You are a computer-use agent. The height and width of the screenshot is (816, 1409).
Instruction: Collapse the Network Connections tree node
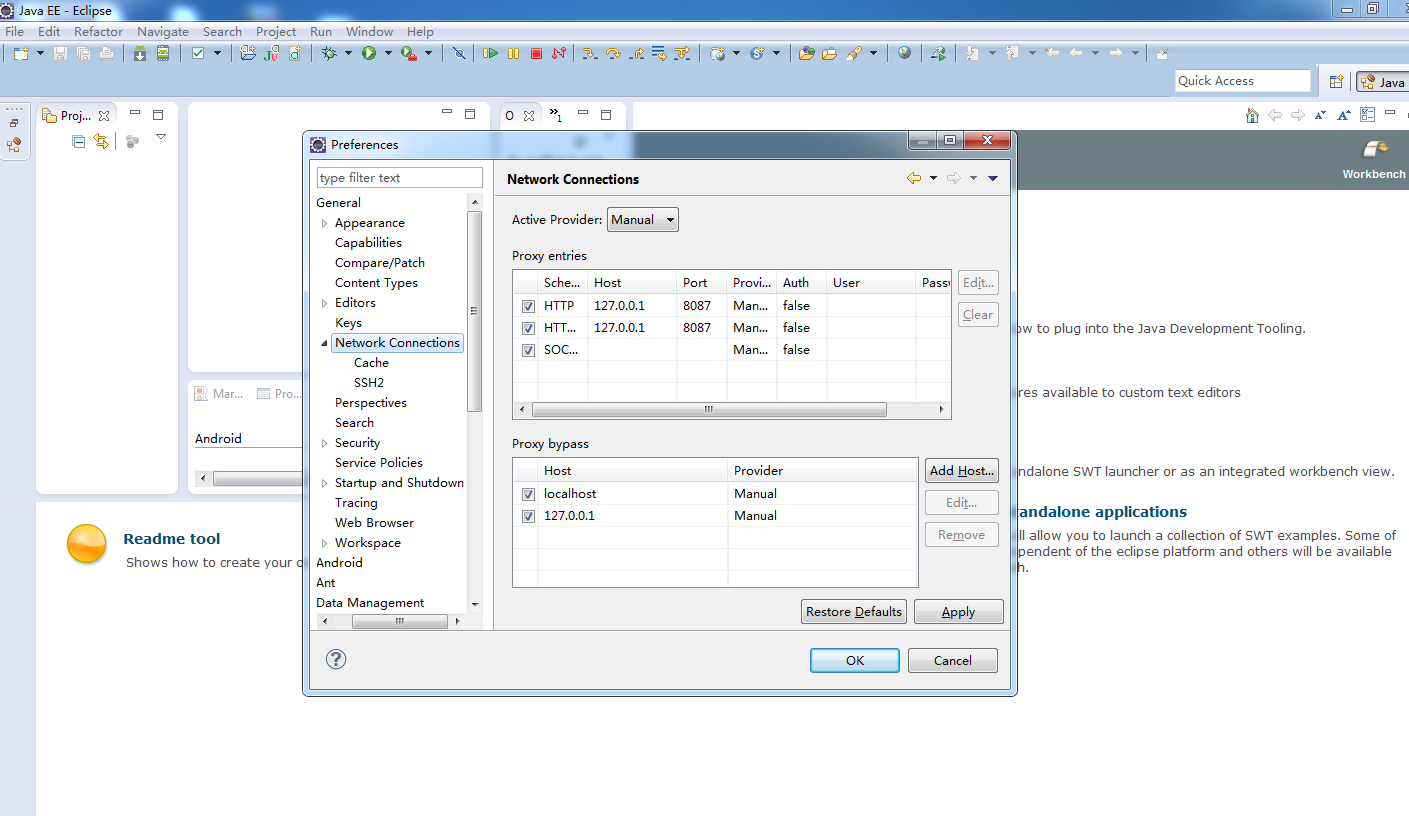point(324,343)
